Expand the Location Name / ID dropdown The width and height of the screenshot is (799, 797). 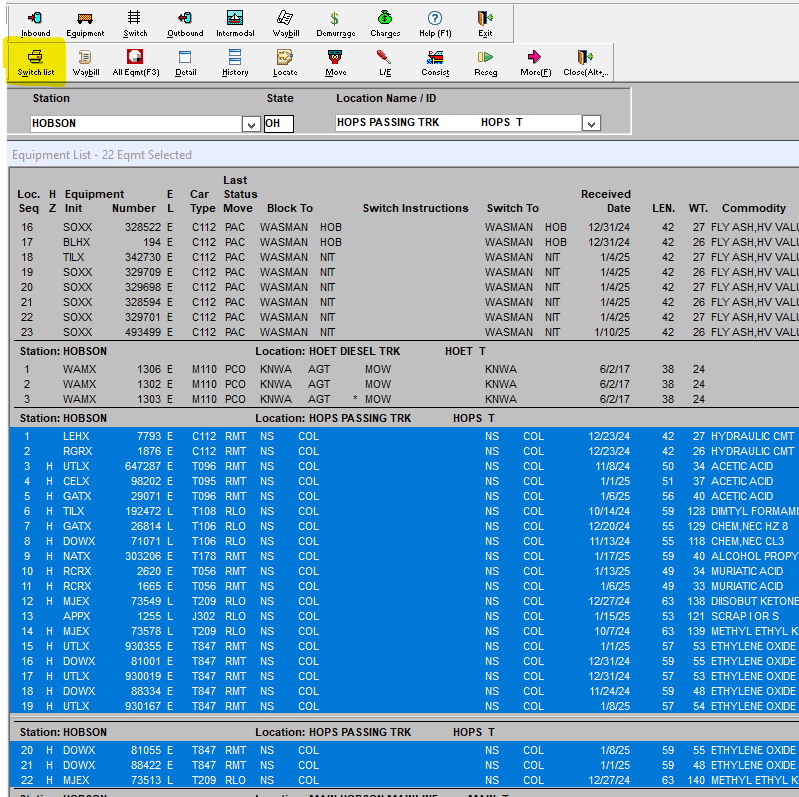pyautogui.click(x=591, y=123)
